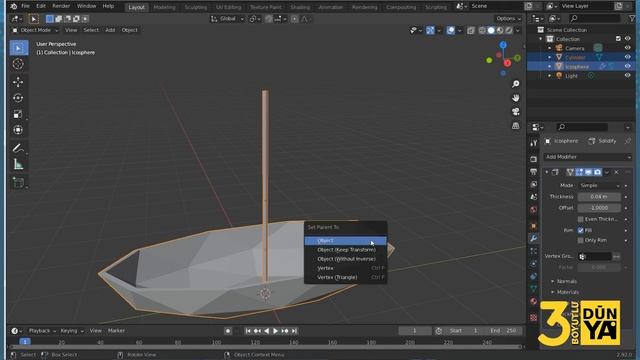Expand the Camera tree item

coord(549,48)
